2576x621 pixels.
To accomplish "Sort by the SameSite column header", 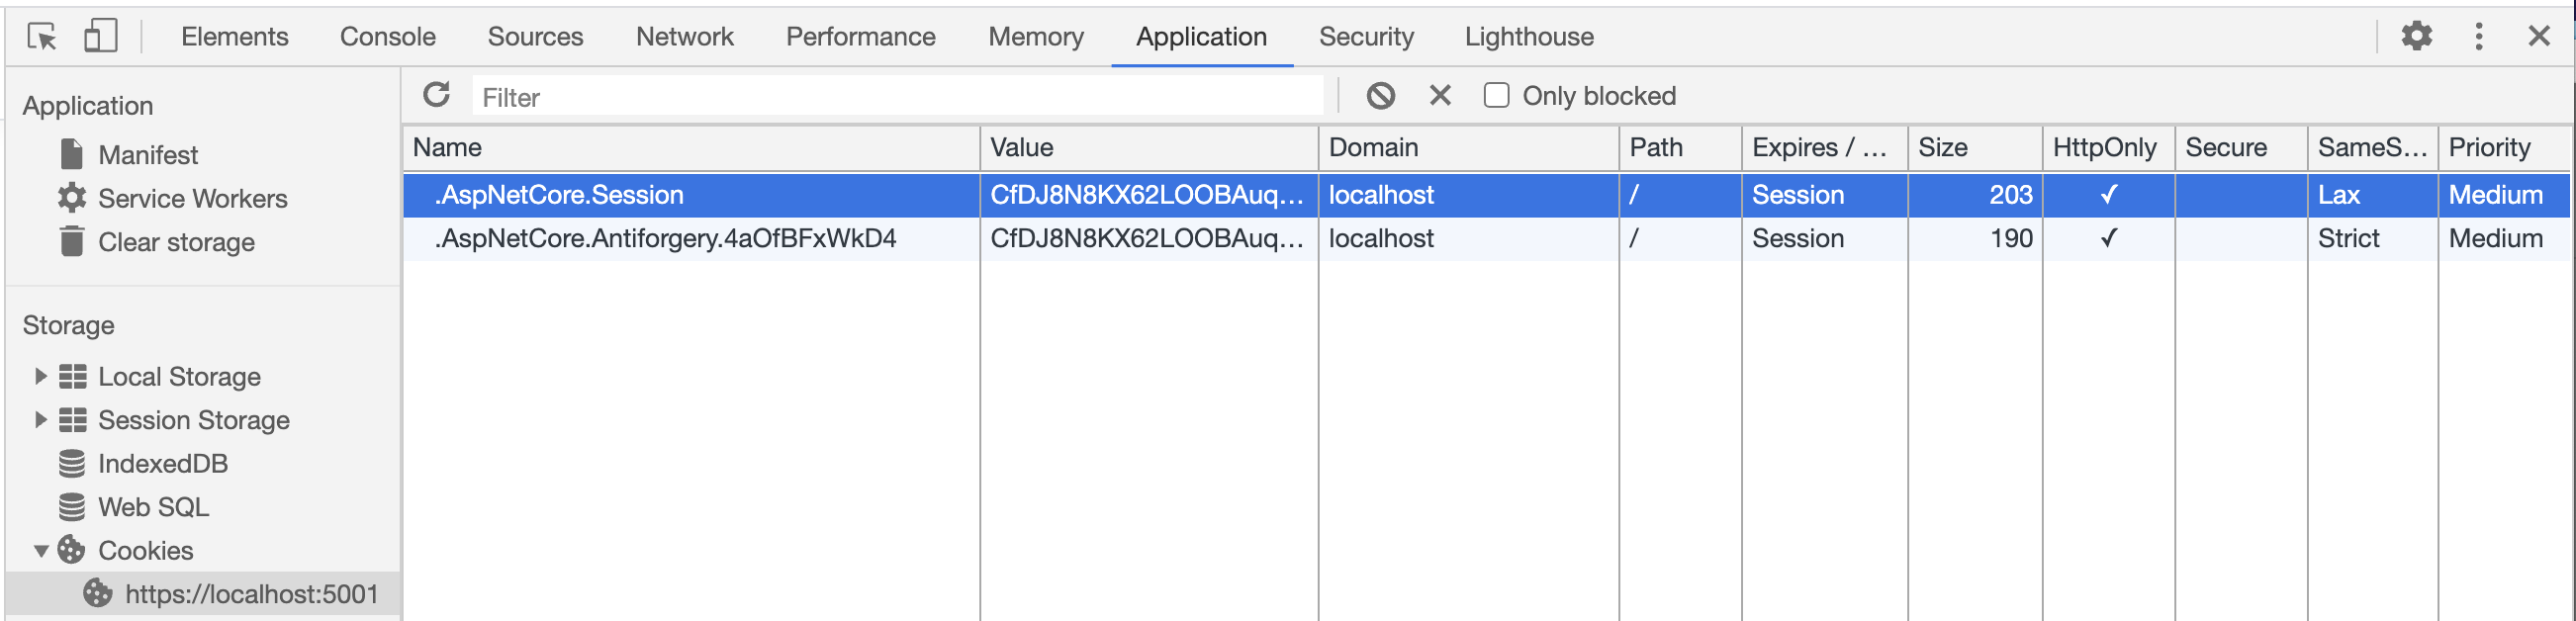I will click(x=2372, y=148).
